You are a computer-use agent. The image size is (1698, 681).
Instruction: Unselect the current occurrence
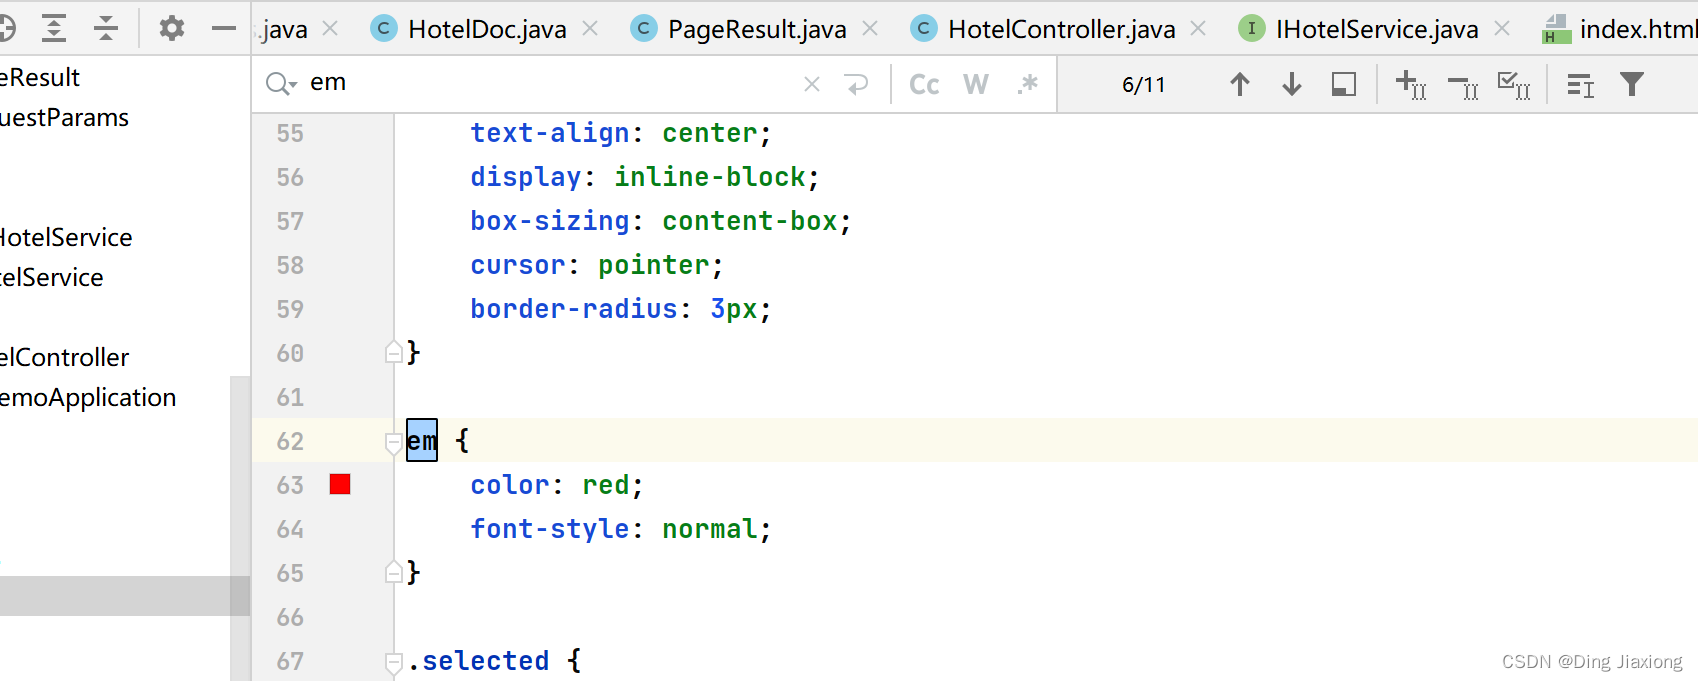pos(1463,87)
